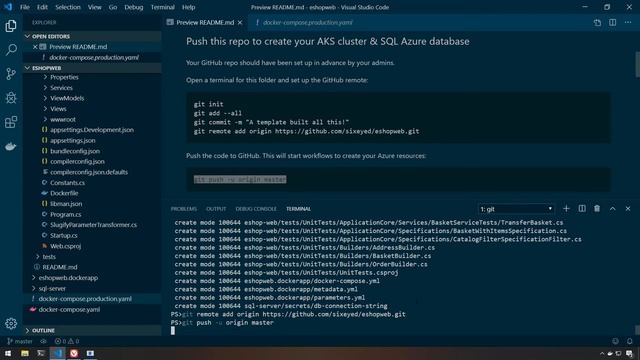Click the highlighted git push command

[240, 179]
